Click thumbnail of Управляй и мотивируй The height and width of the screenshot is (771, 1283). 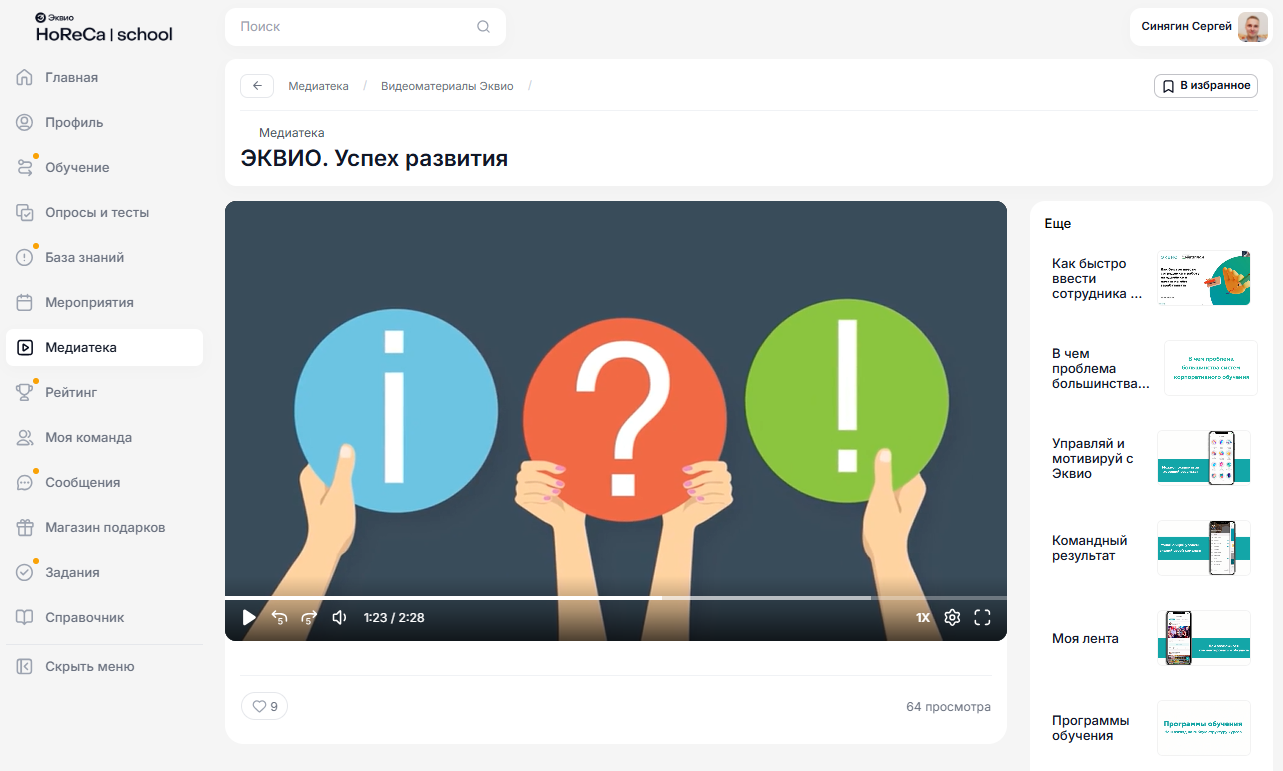point(1204,458)
